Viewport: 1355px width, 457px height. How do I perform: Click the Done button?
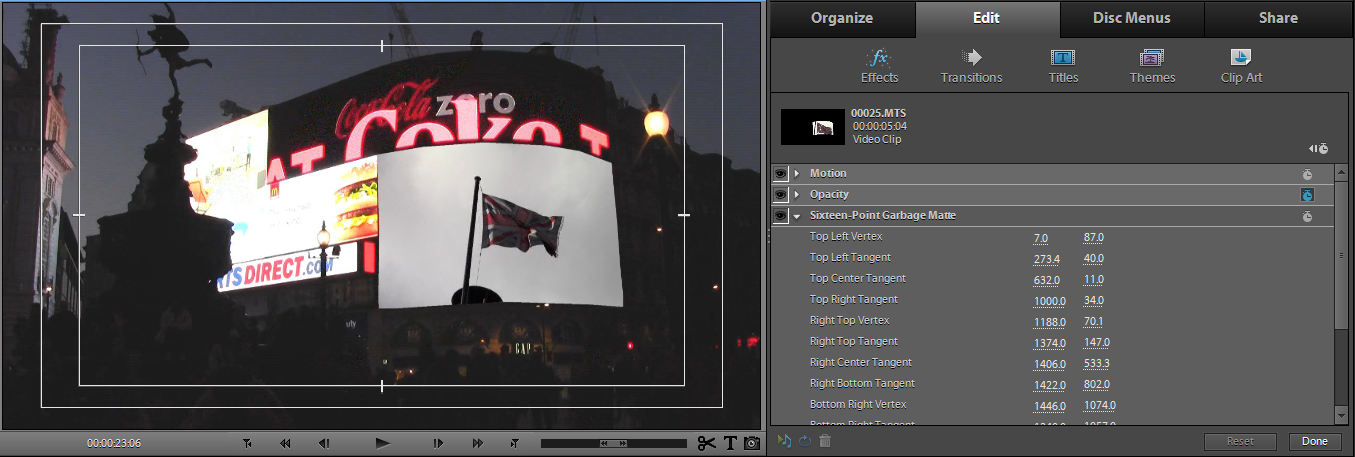coord(1315,441)
